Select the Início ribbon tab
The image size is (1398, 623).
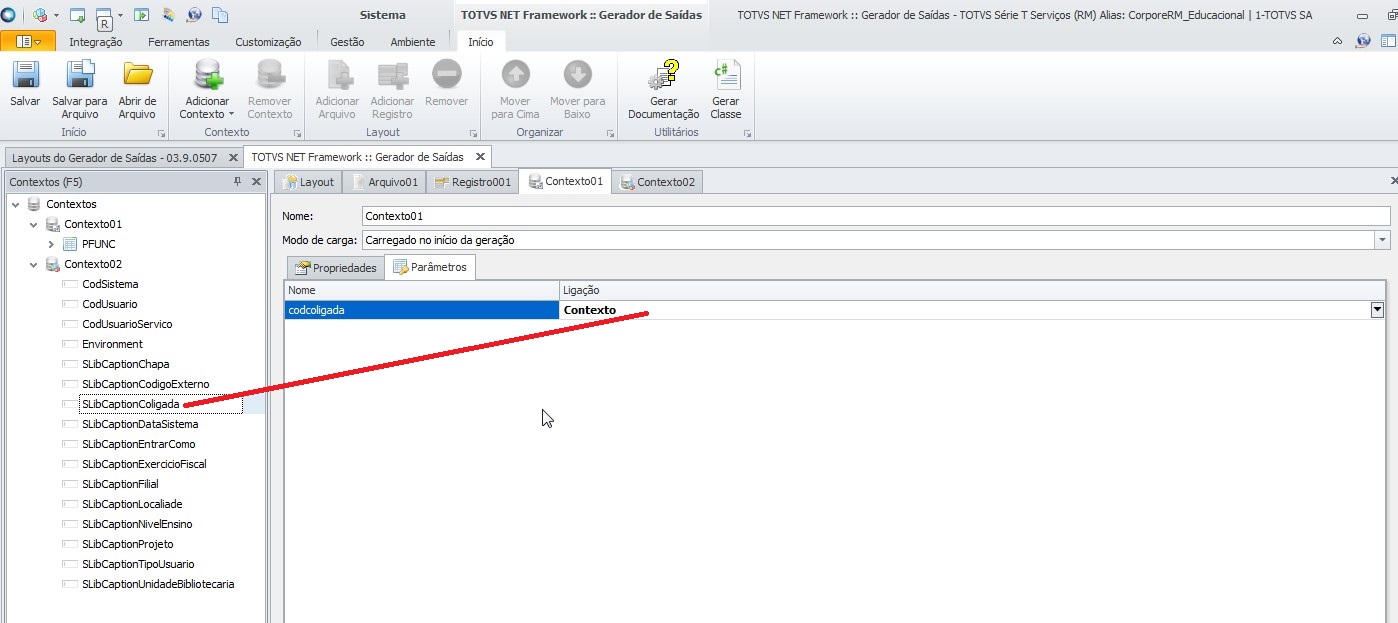tap(481, 42)
